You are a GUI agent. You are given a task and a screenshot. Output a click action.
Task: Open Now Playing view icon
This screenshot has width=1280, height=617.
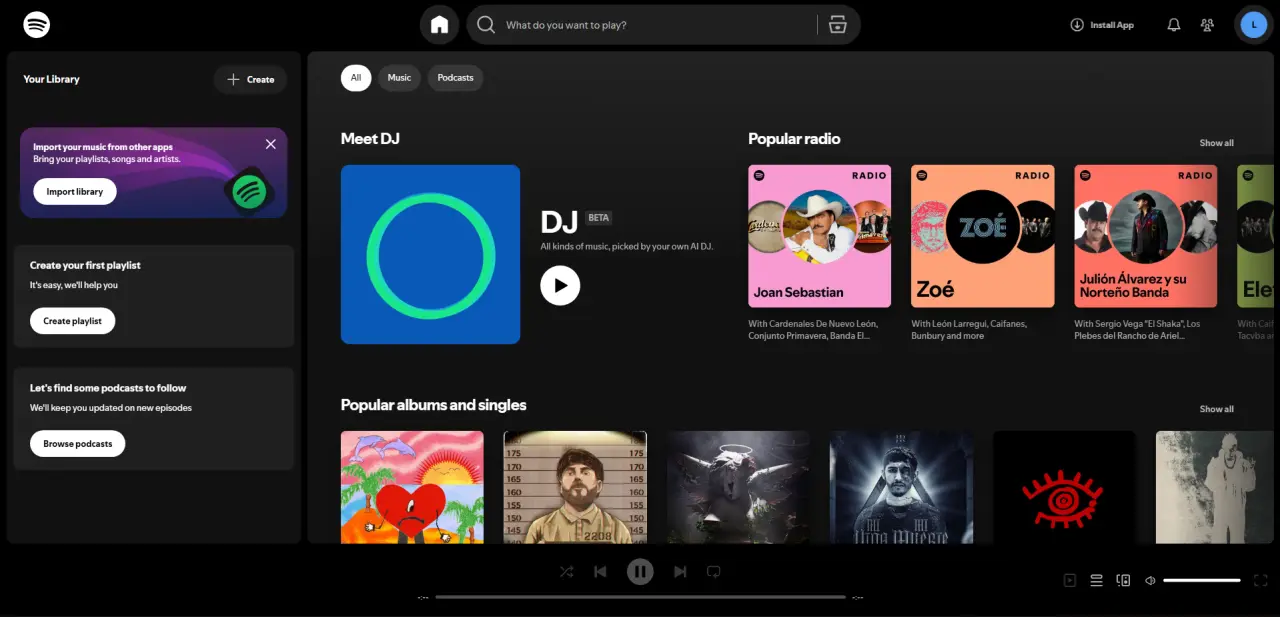(x=1070, y=580)
